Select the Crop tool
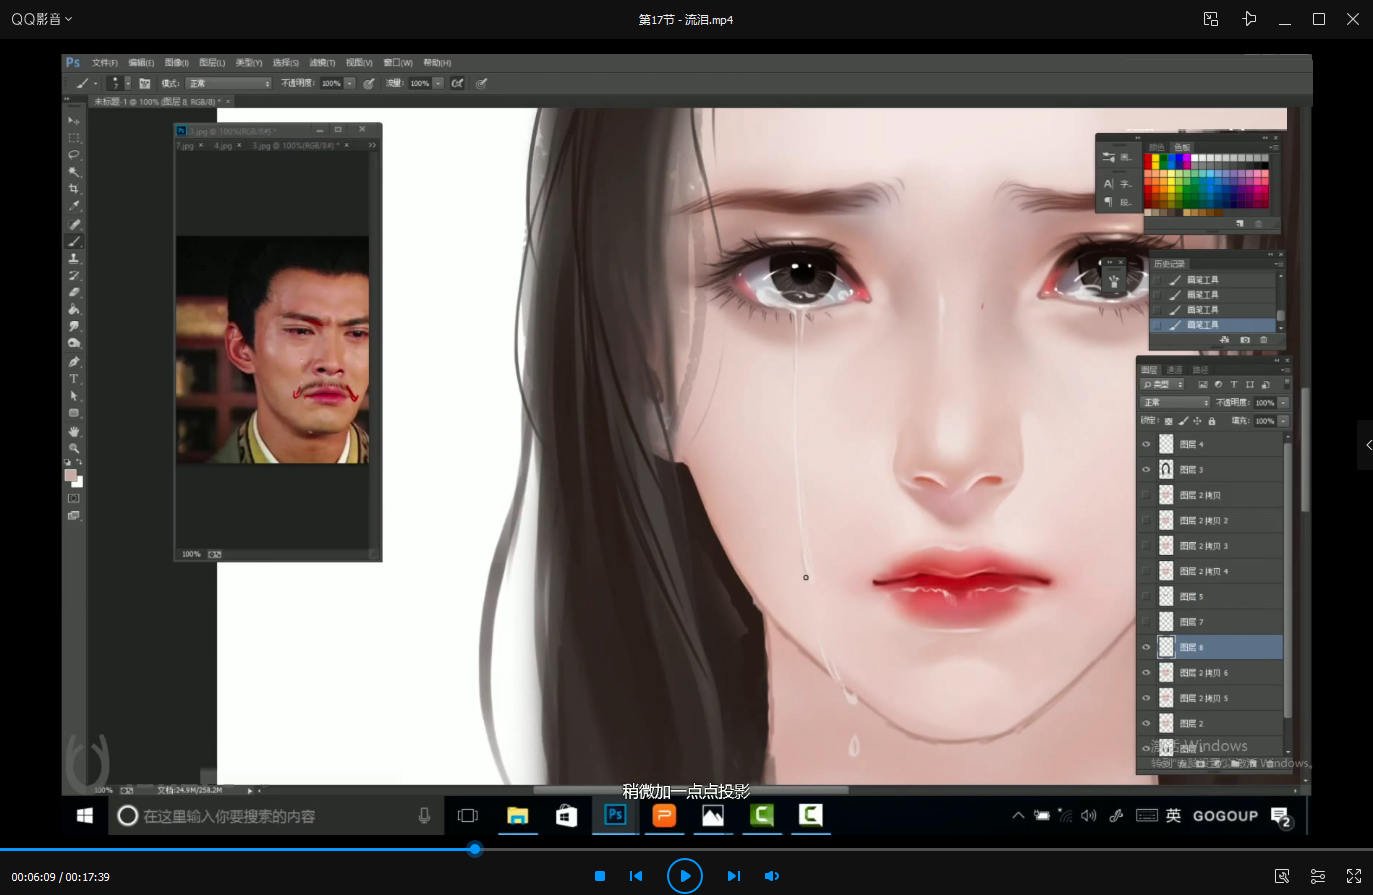 click(x=74, y=188)
